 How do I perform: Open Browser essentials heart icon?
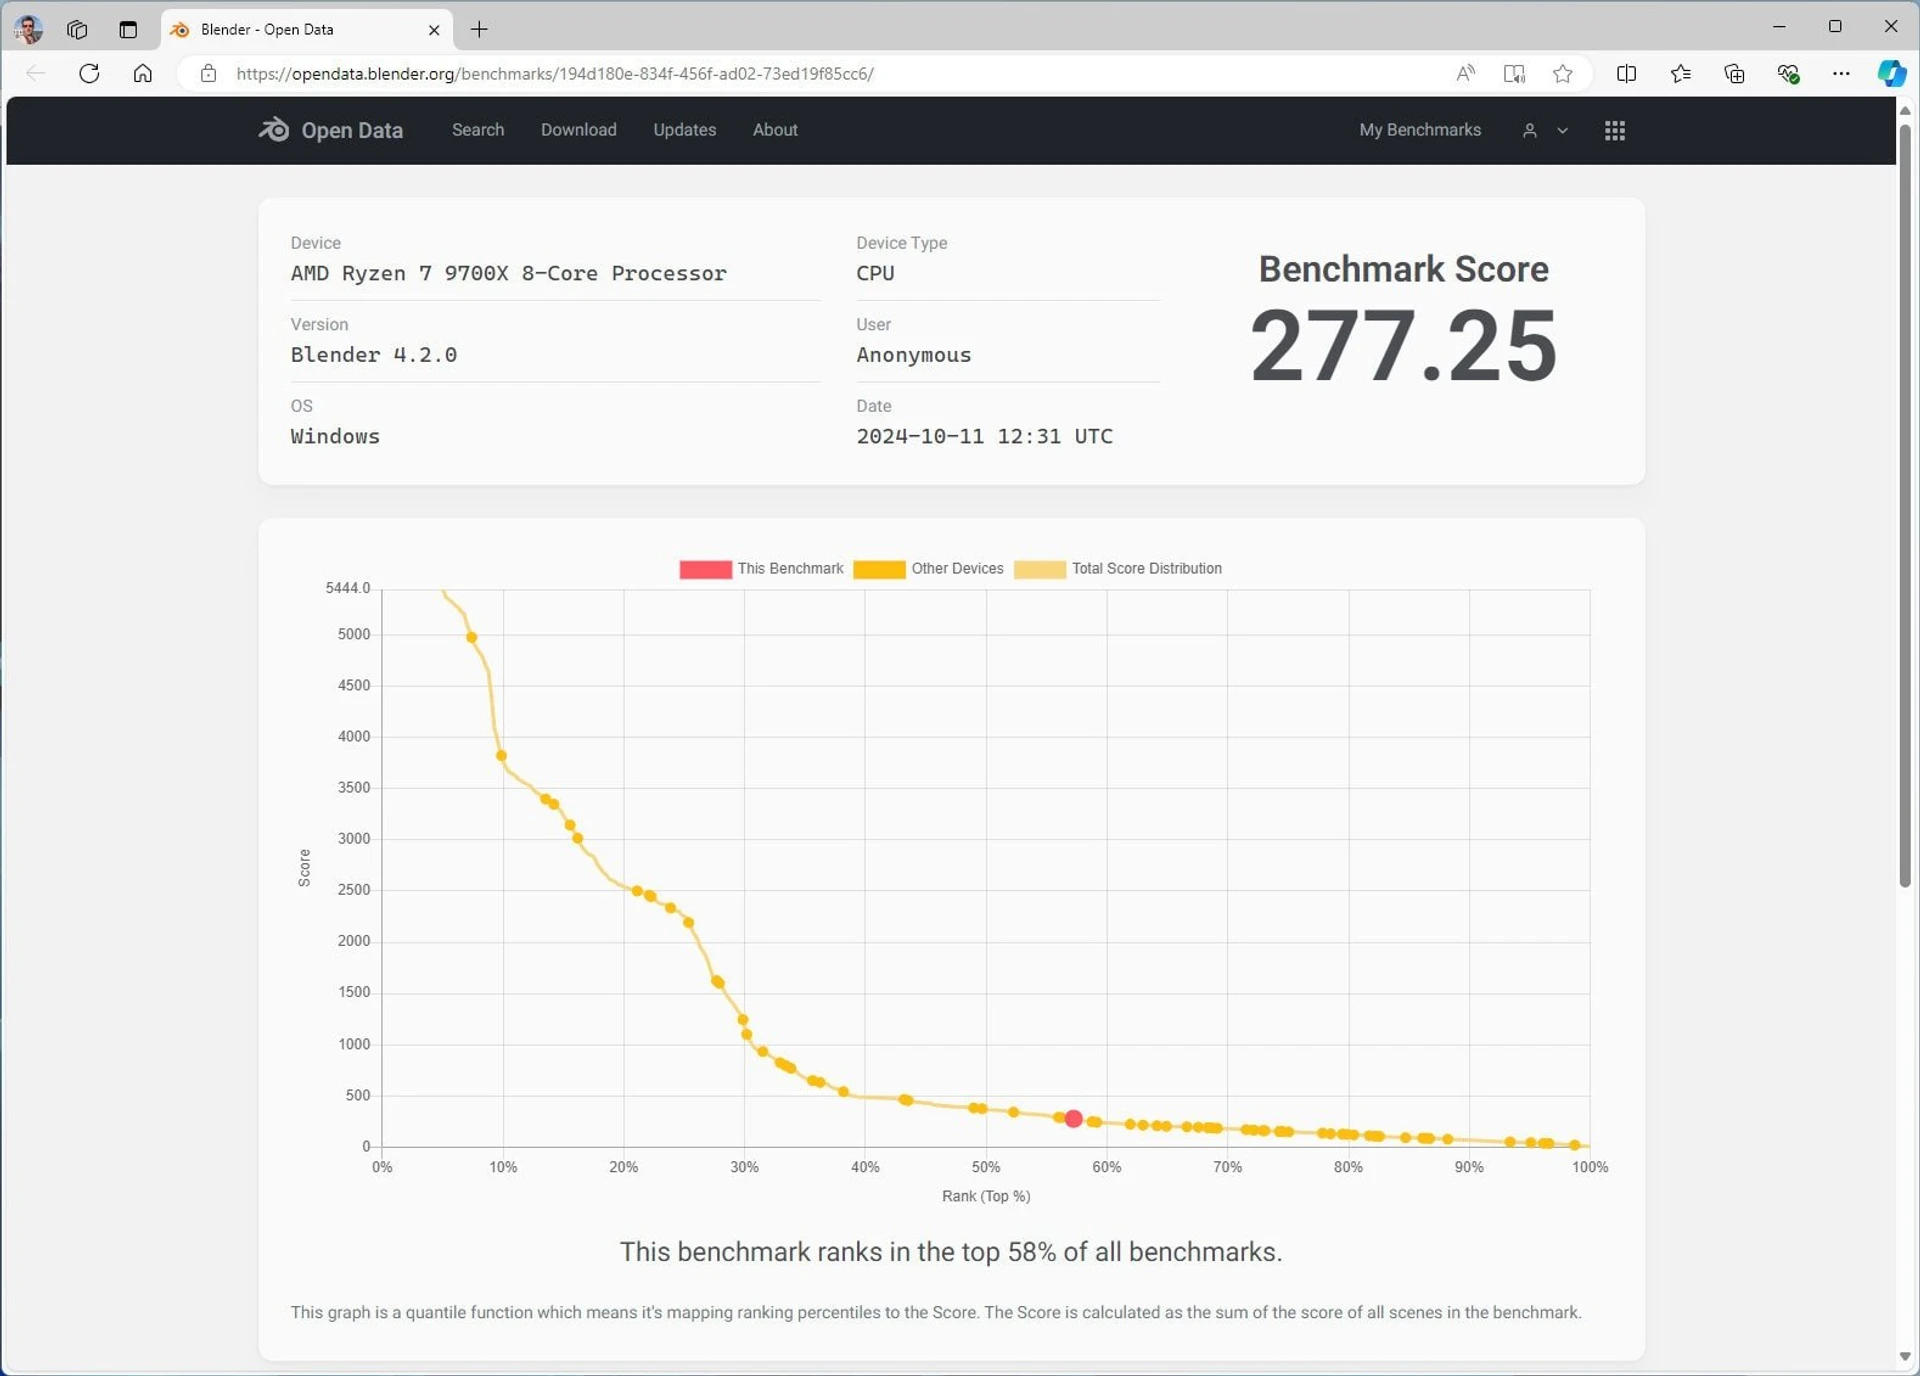pos(1788,73)
